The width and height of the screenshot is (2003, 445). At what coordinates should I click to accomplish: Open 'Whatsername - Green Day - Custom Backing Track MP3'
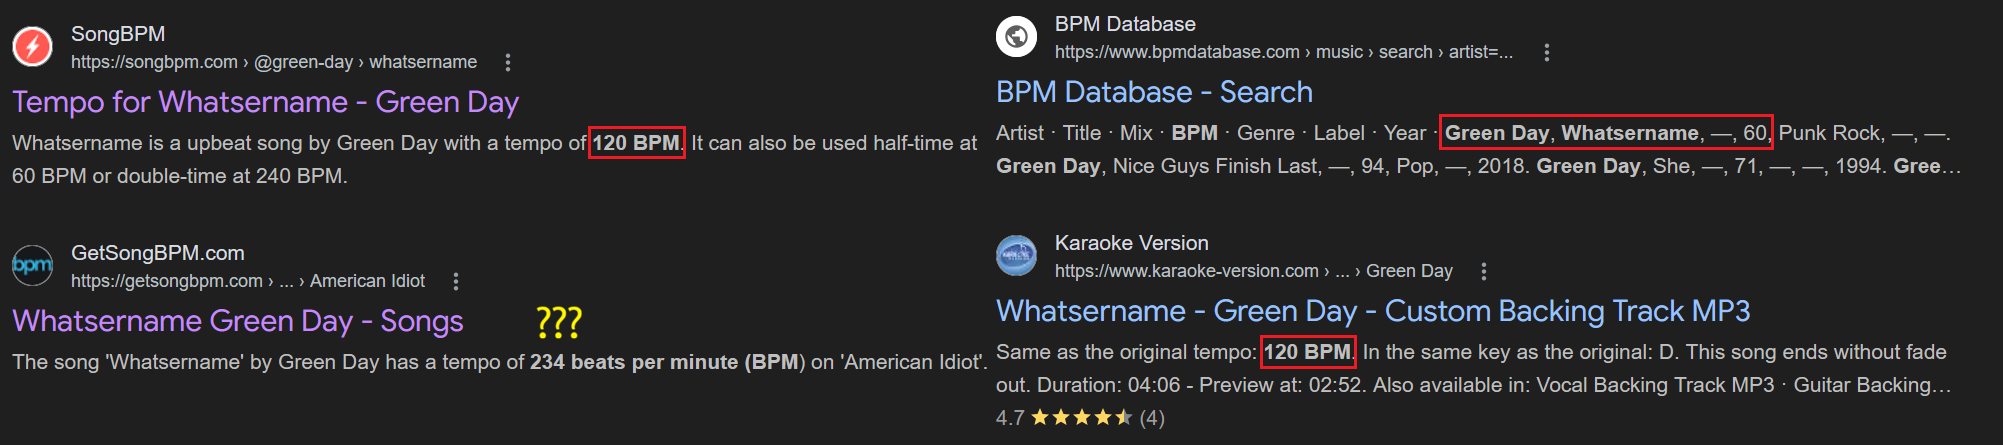click(x=1373, y=311)
